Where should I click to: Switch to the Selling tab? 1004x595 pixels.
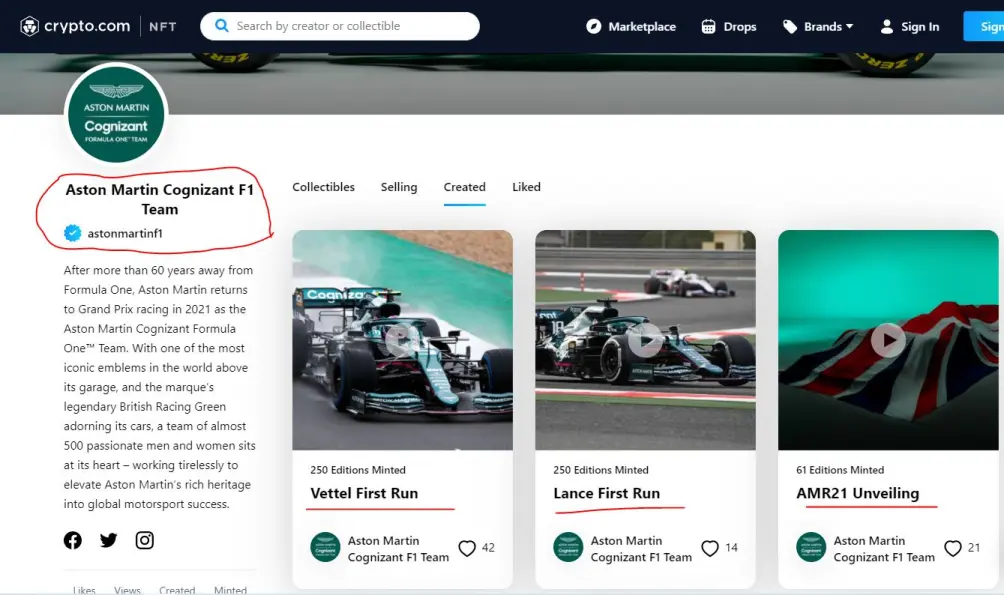tap(399, 187)
